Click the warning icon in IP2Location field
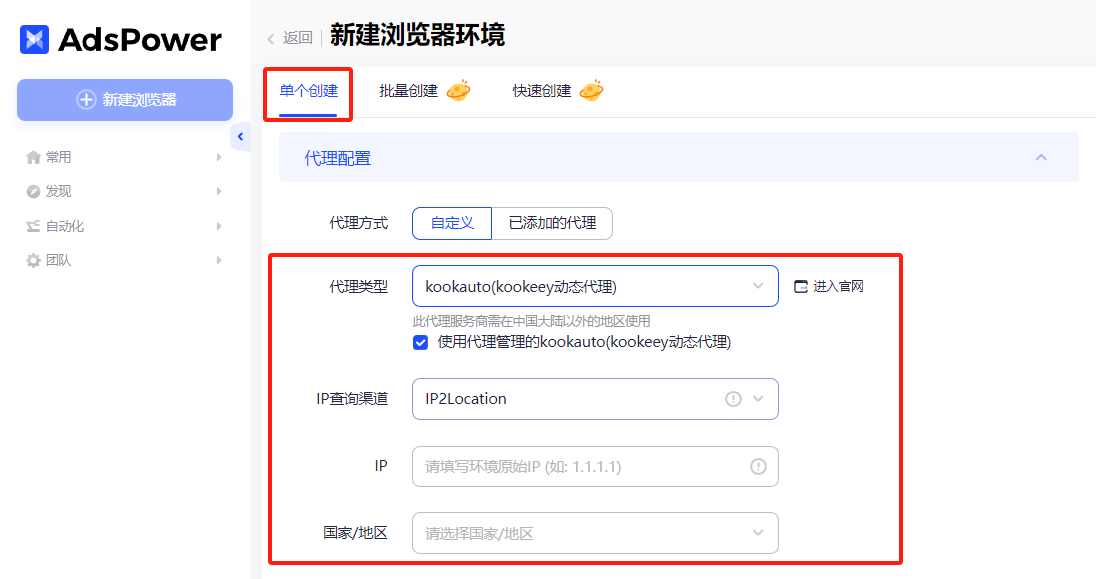This screenshot has width=1096, height=579. coord(733,398)
